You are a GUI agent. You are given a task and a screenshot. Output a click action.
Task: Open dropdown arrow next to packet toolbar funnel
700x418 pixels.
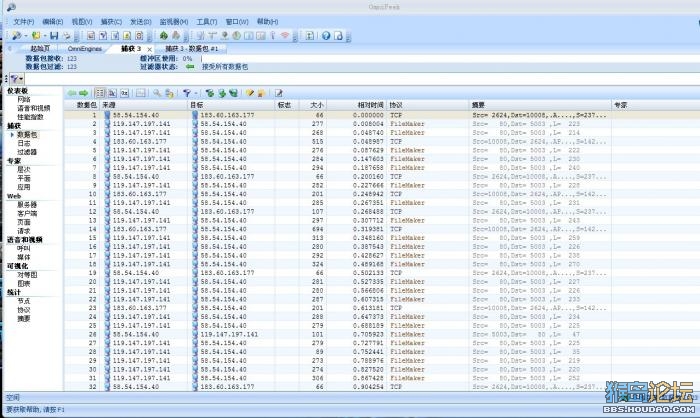pos(195,93)
